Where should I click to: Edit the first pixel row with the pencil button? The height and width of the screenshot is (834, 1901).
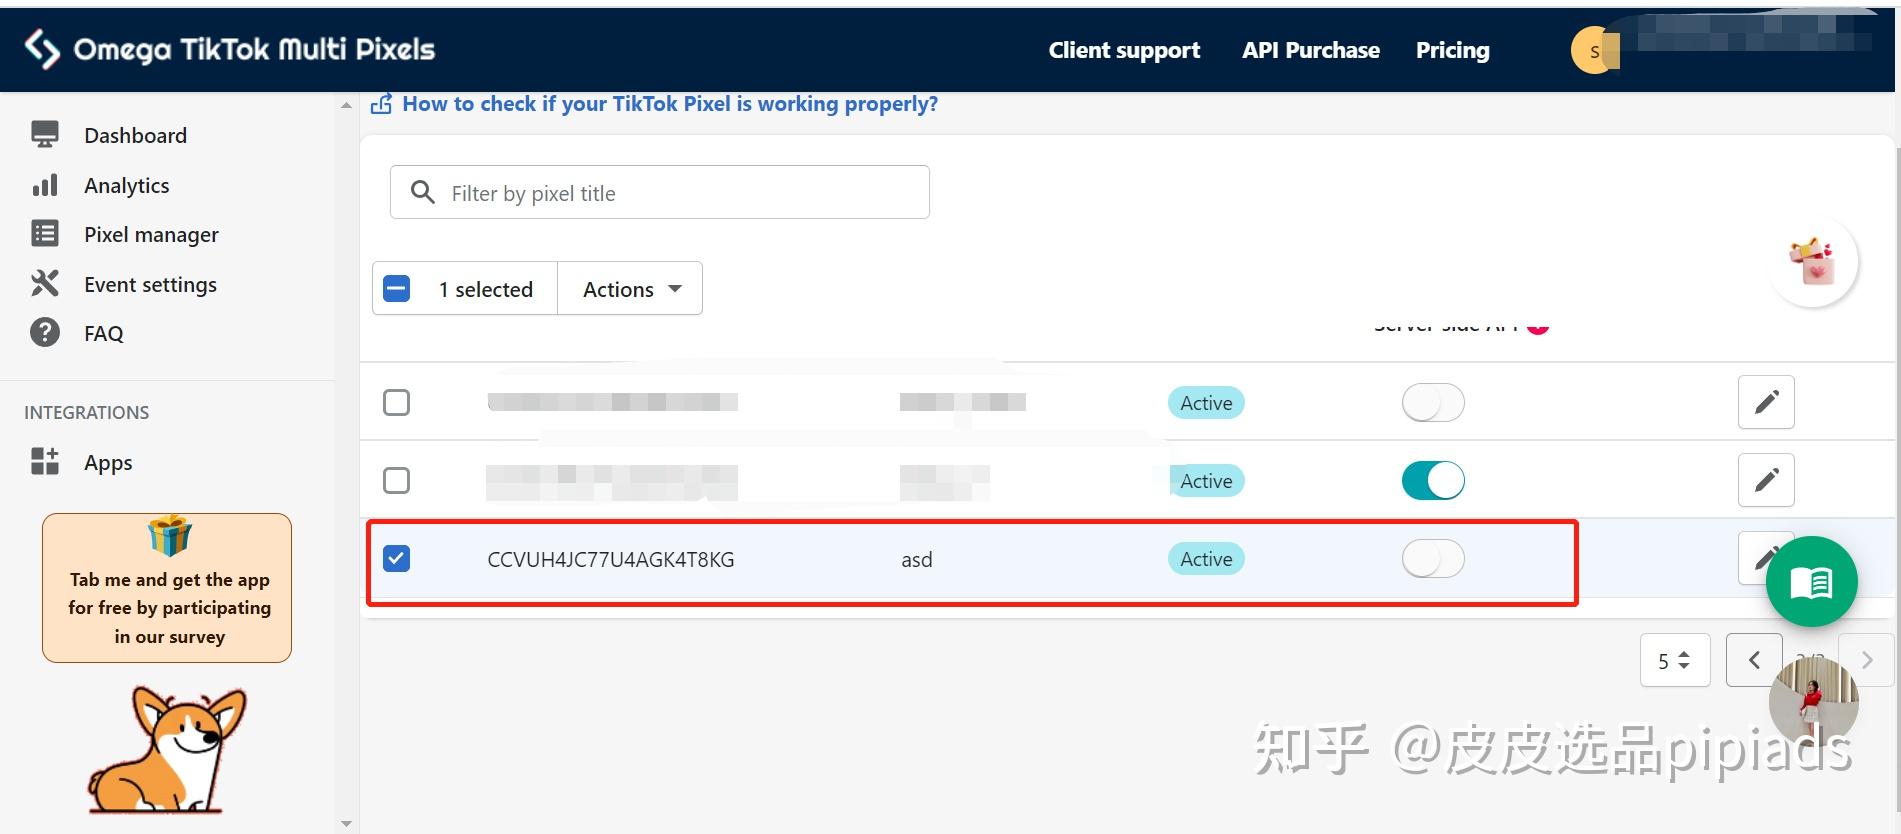(x=1766, y=402)
